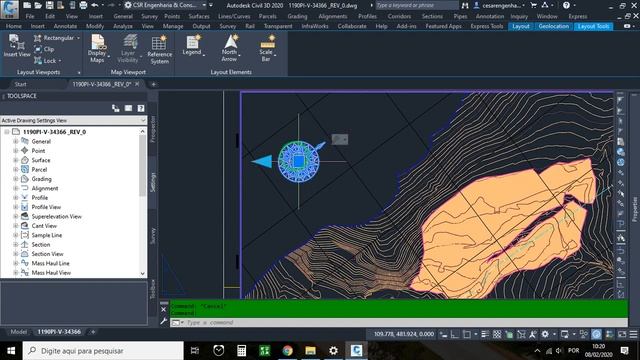The width and height of the screenshot is (640, 360).
Task: Open the Alignments menu
Action: click(333, 16)
